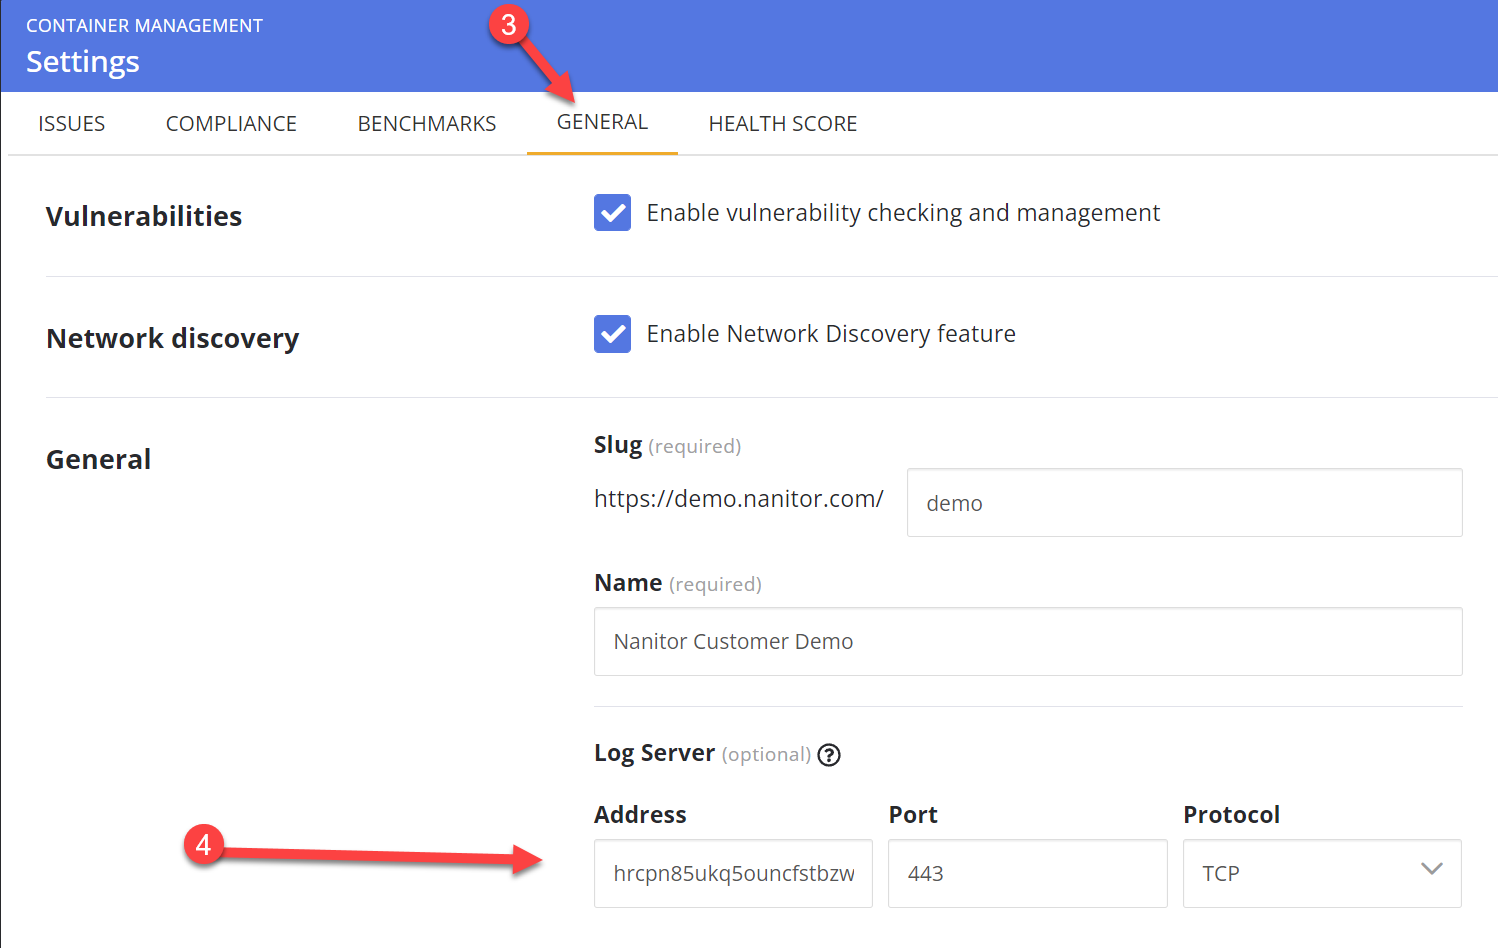The height and width of the screenshot is (948, 1498).
Task: Click the red circle marker numbered 3
Action: click(x=508, y=24)
